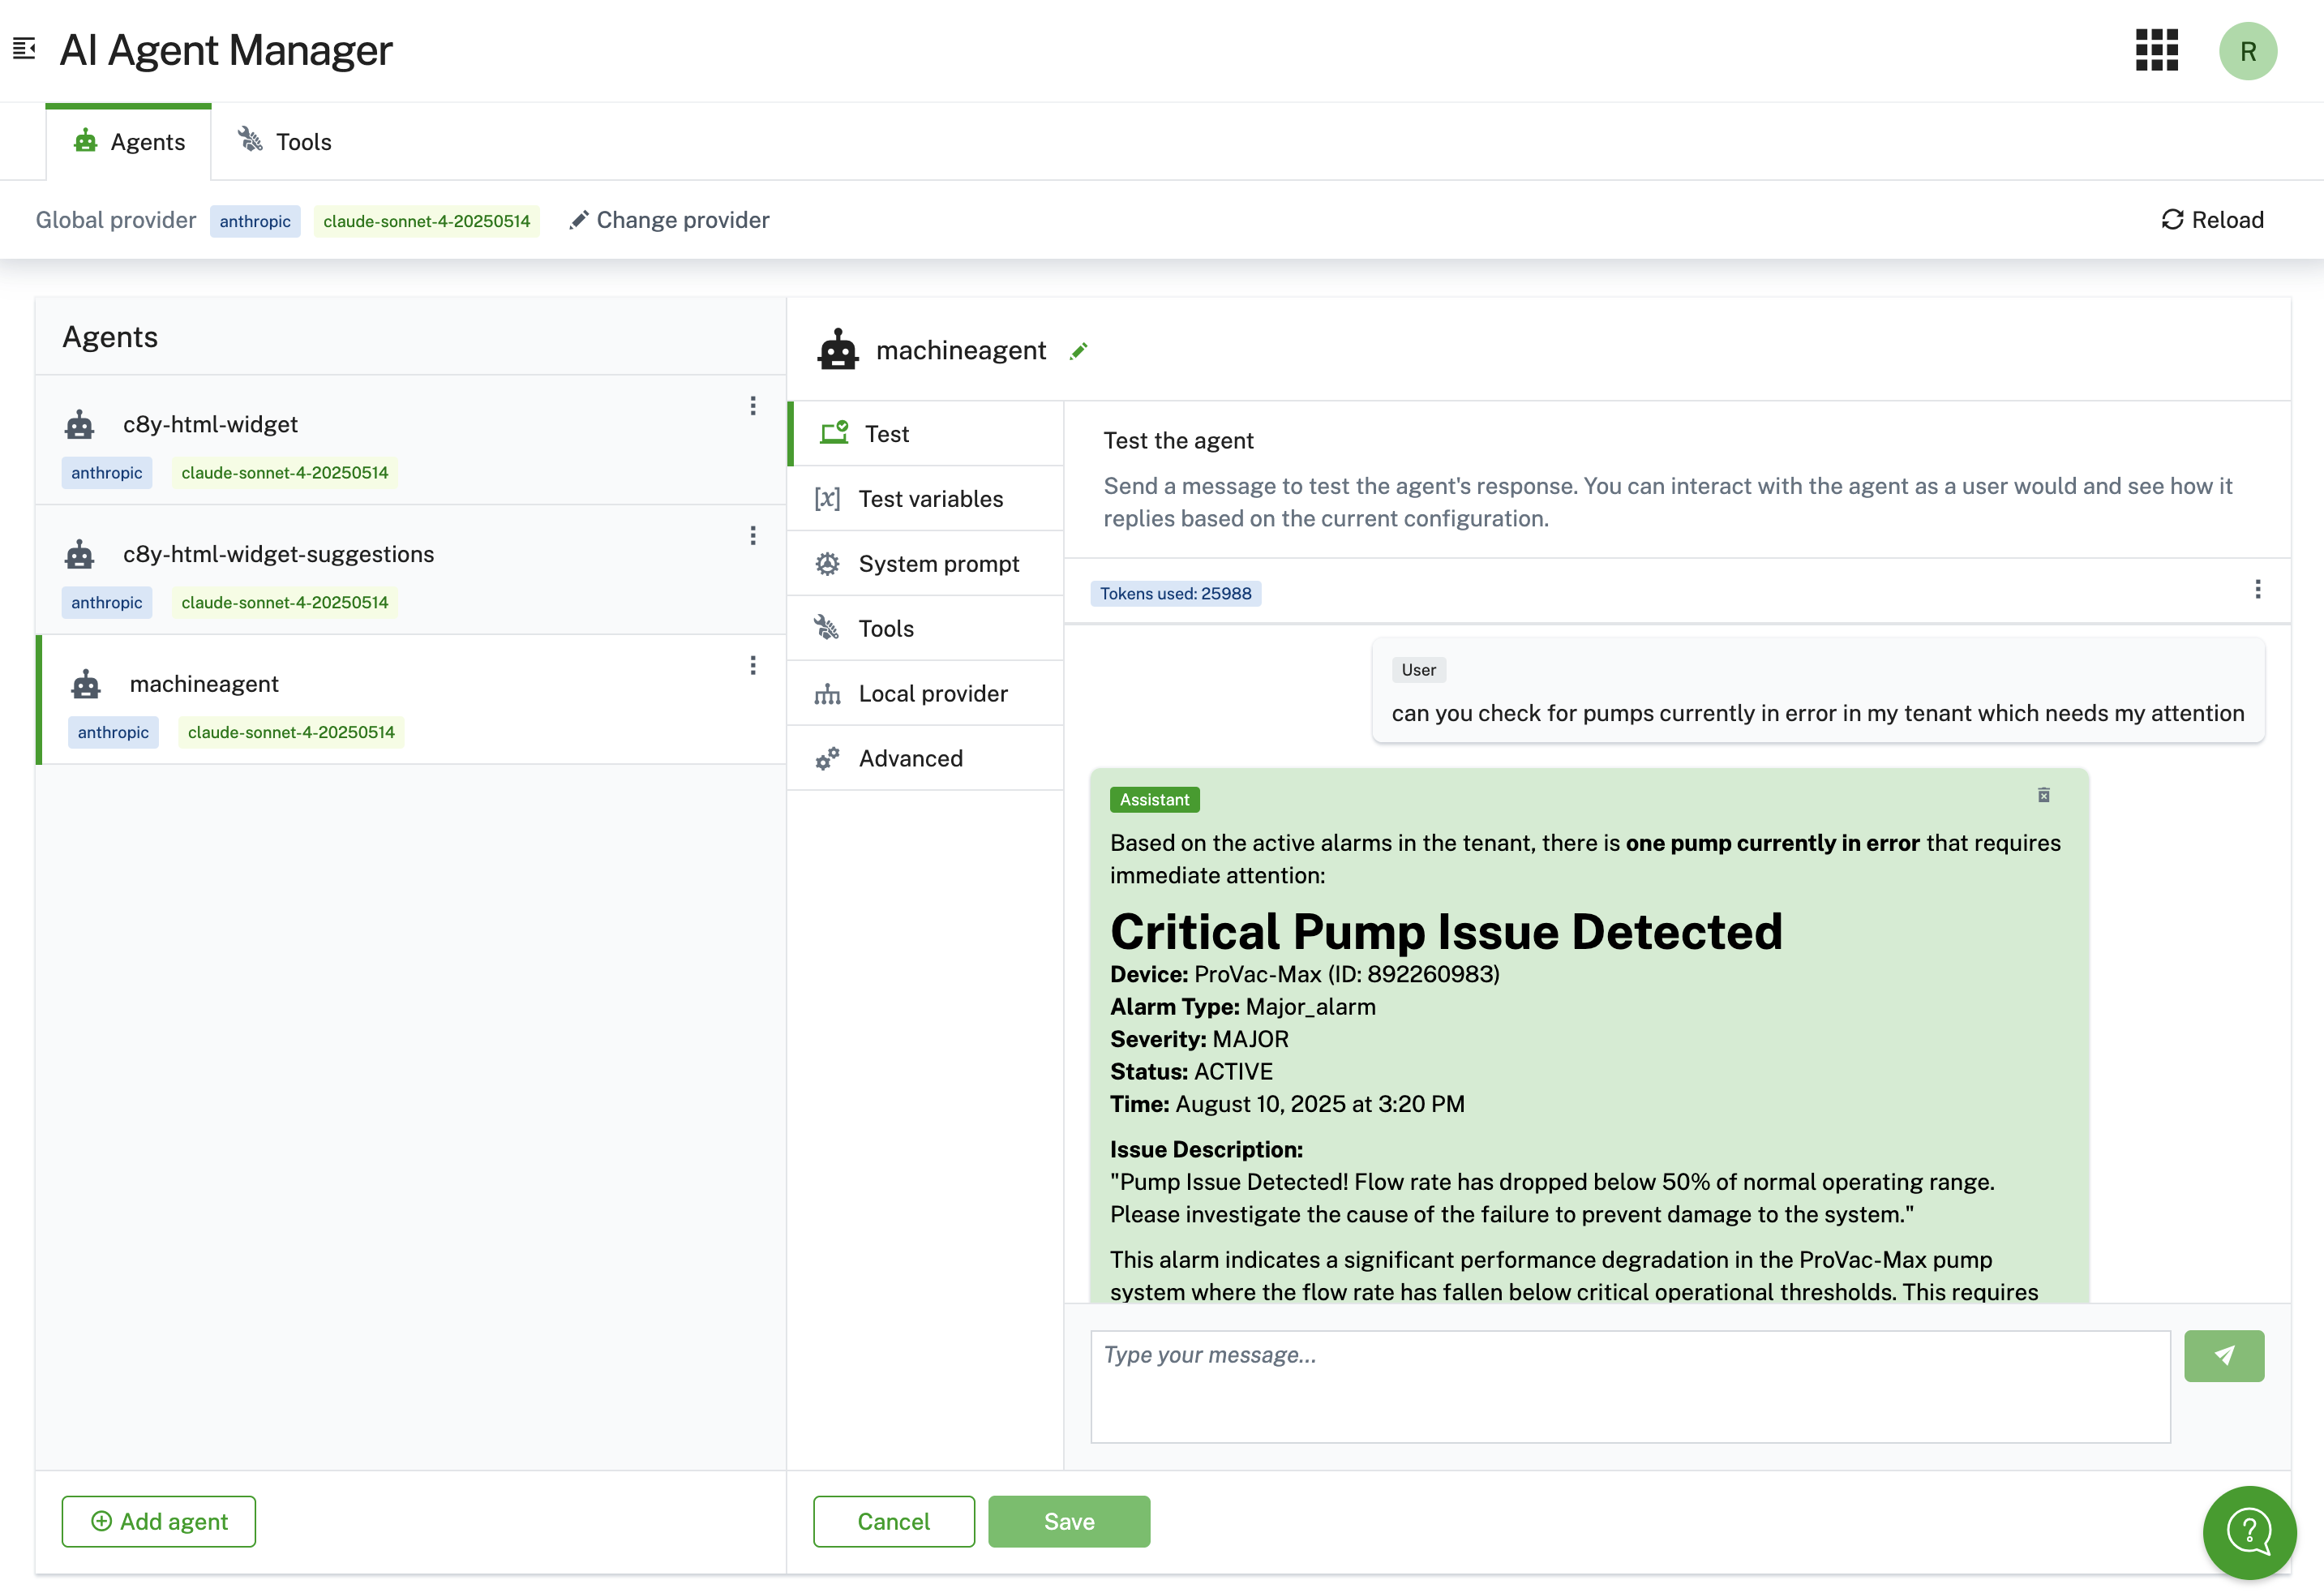
Task: Click the Change provider link
Action: click(669, 220)
